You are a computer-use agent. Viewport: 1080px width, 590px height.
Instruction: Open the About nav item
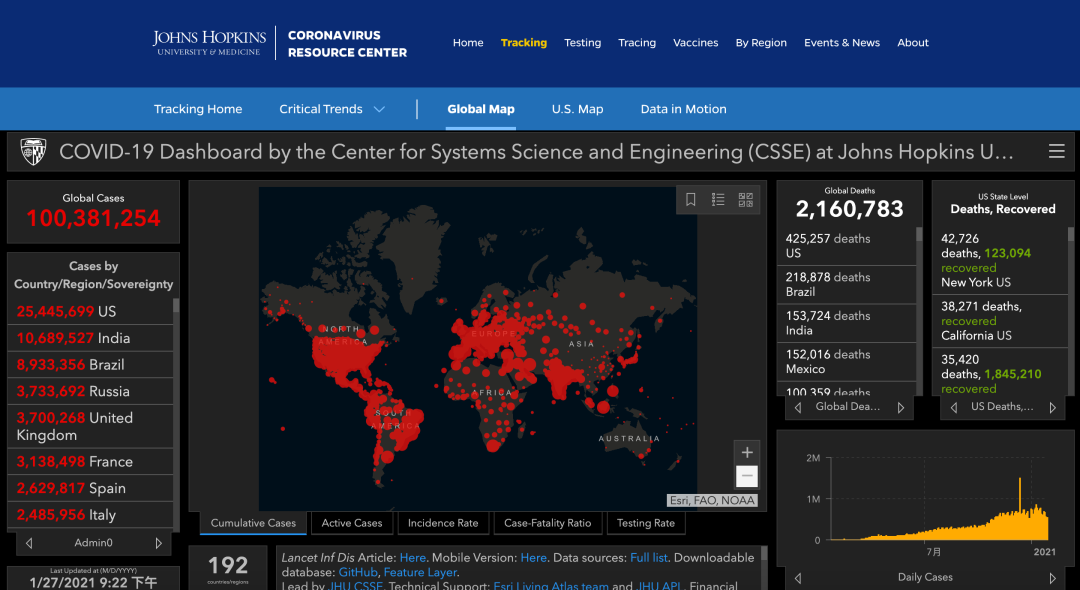pyautogui.click(x=913, y=43)
